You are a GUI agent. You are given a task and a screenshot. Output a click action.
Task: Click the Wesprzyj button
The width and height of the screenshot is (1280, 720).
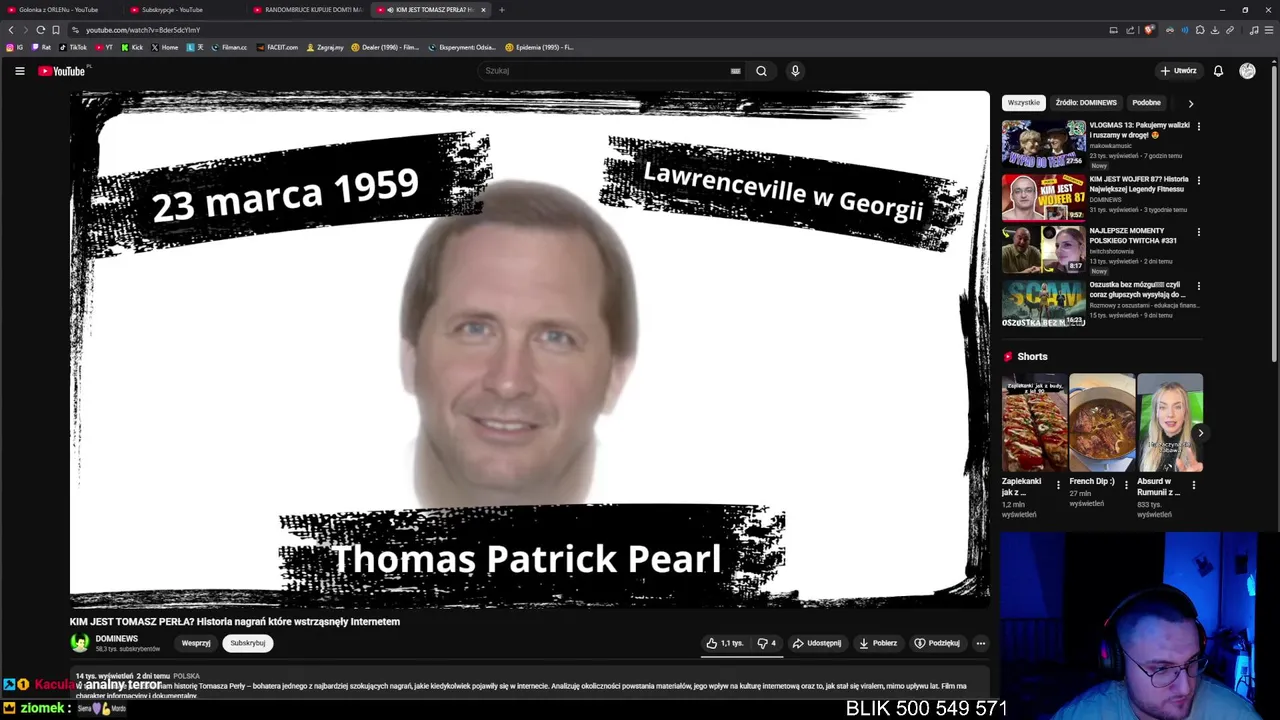coord(196,643)
